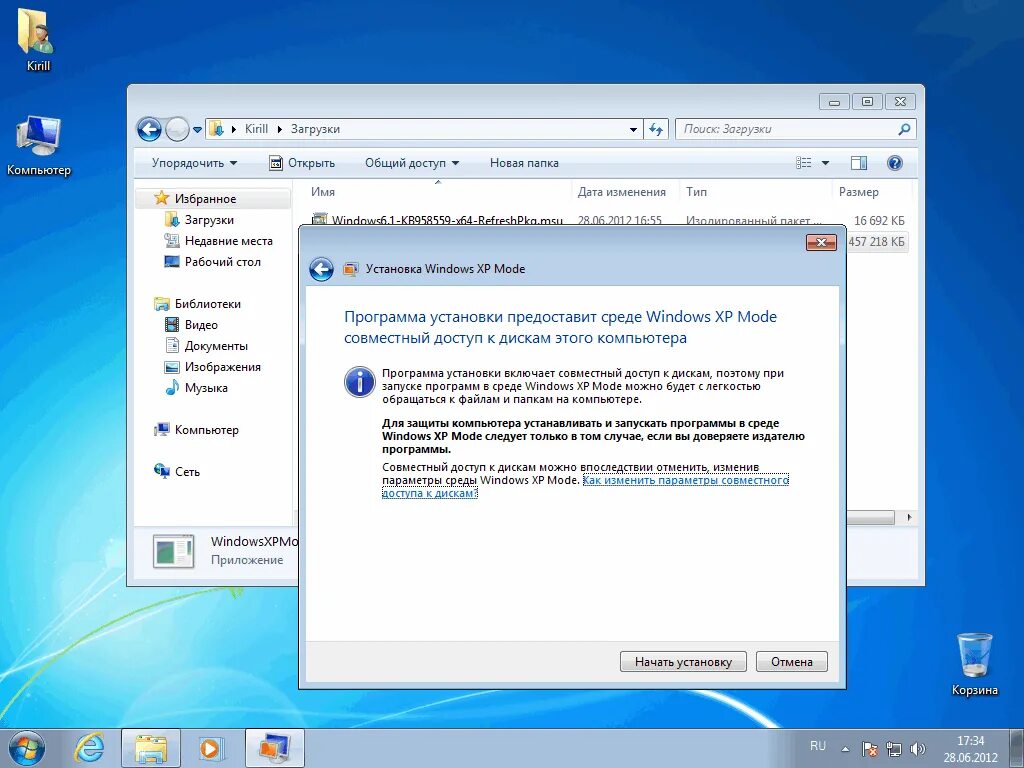Open view options dropdown arrow
The image size is (1024, 768).
click(x=825, y=163)
